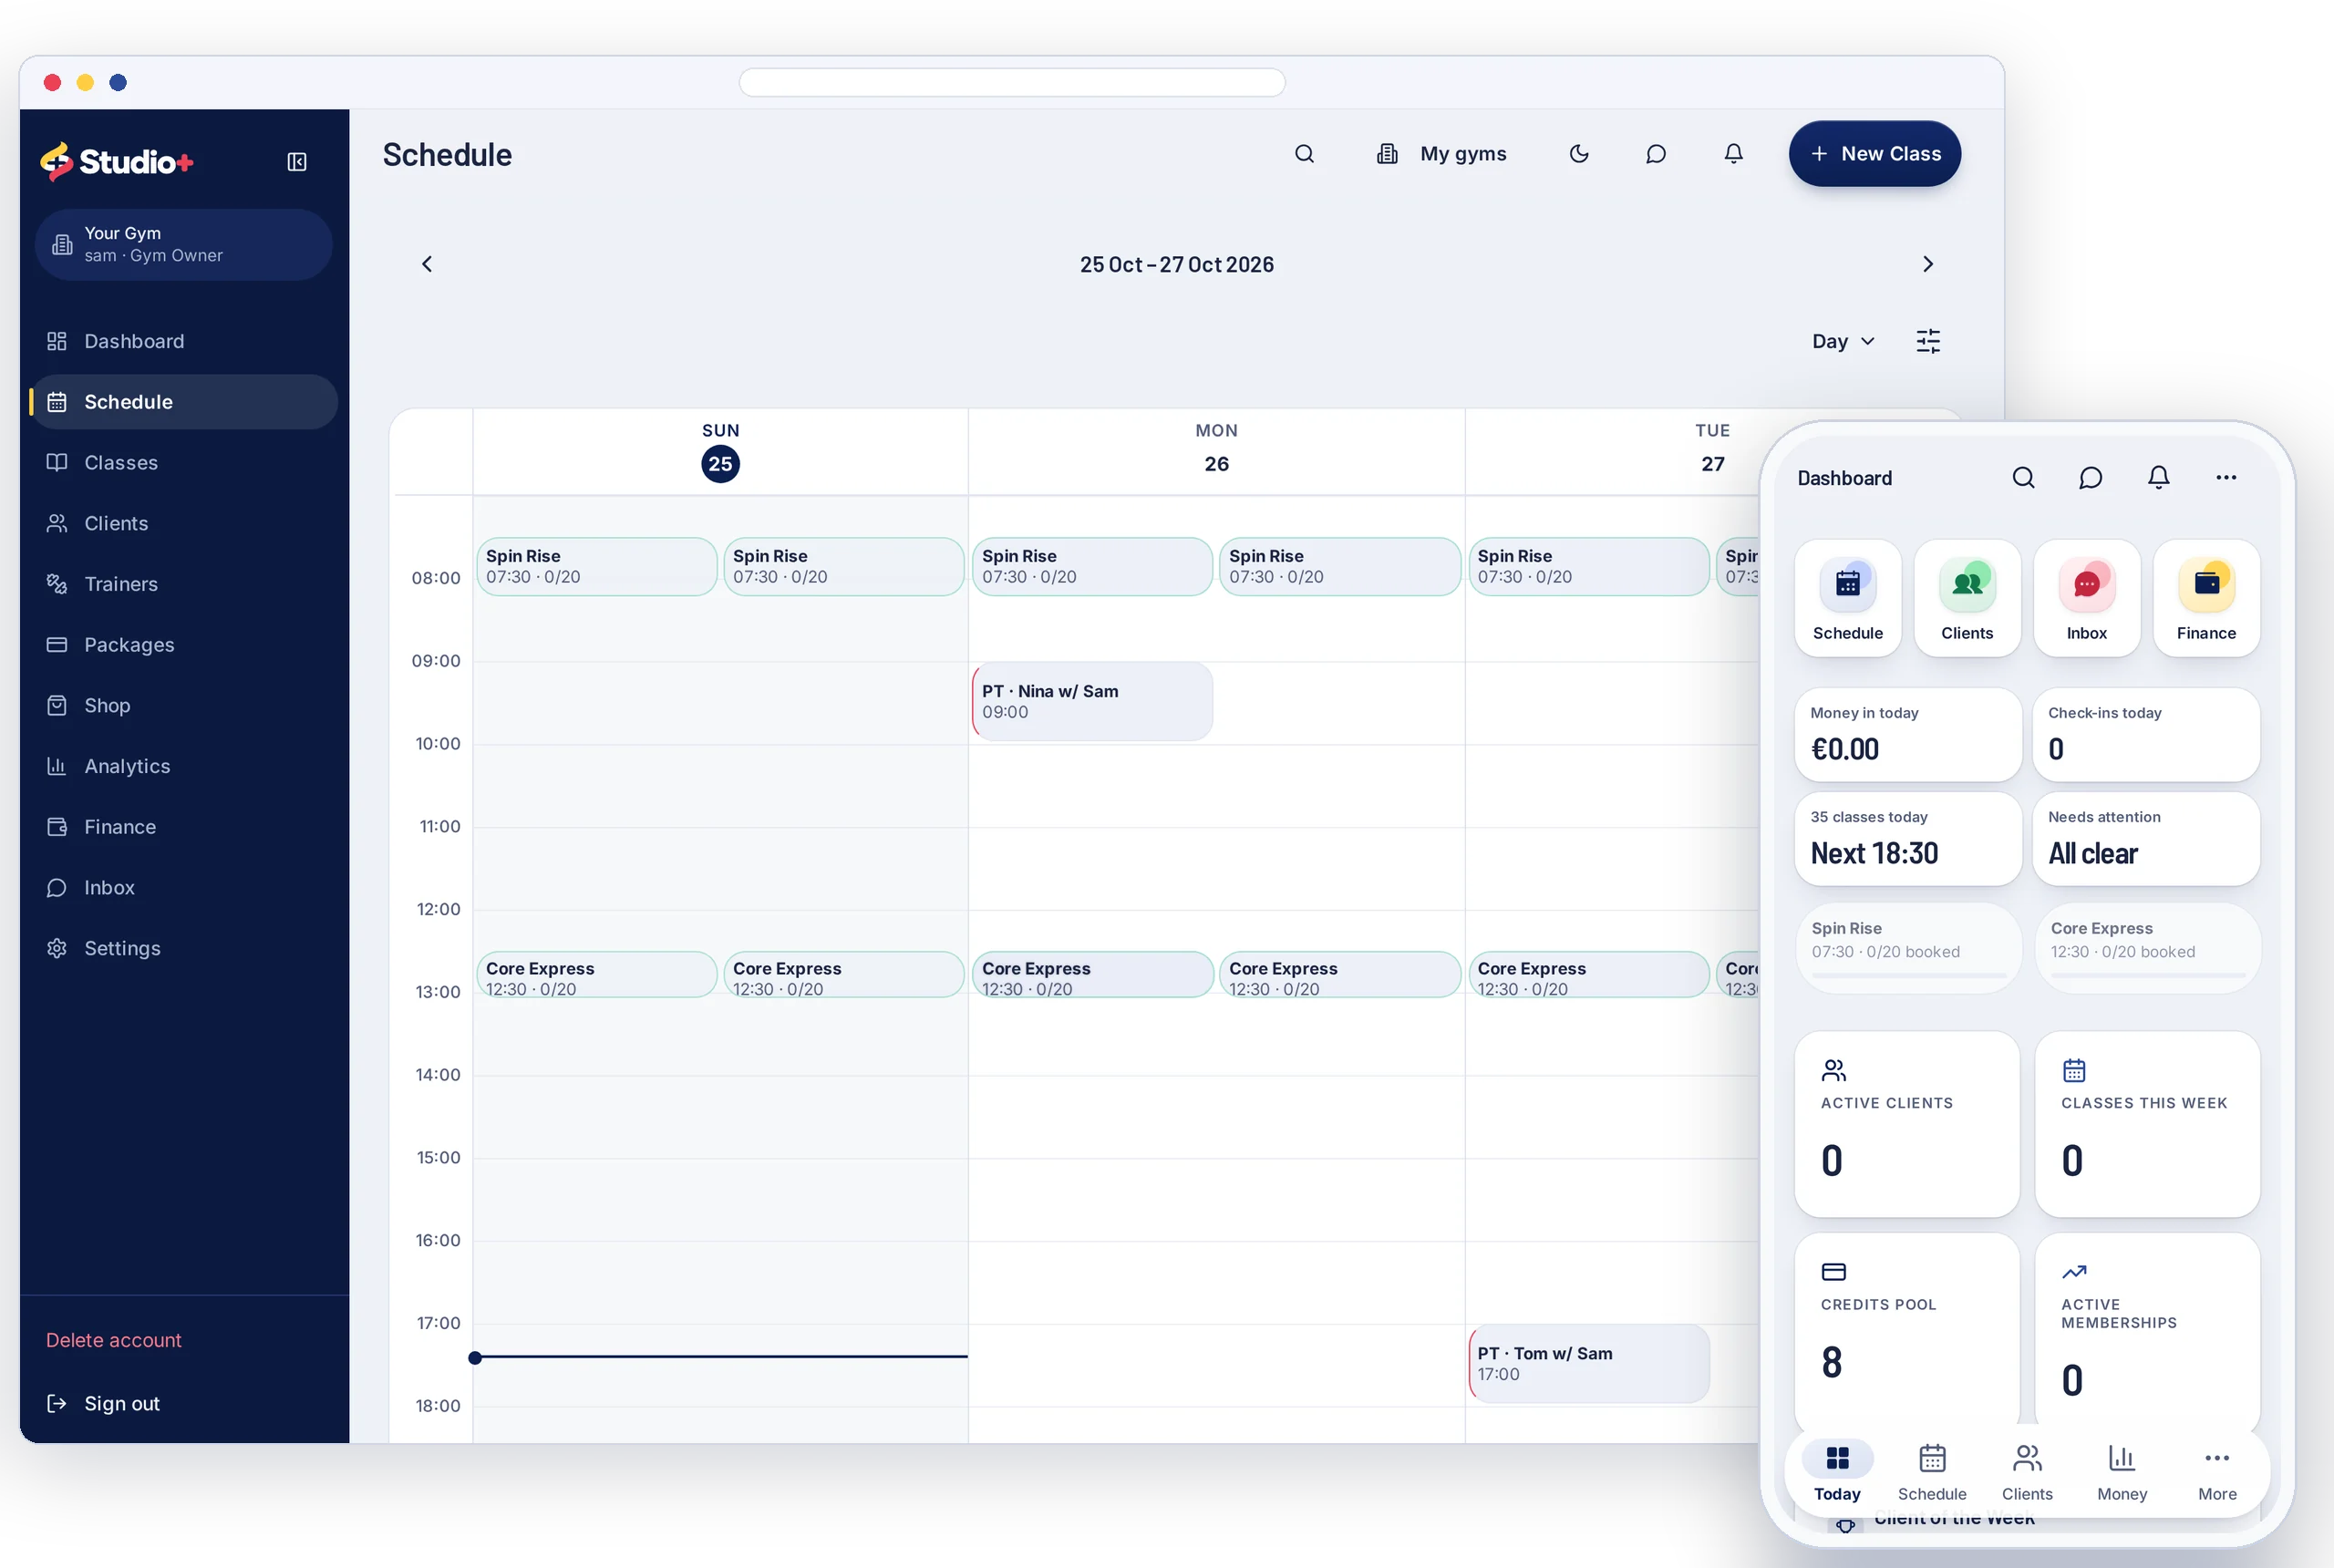Select Monday 26 date header
Viewport: 2334px width, 1568px height.
pyautogui.click(x=1216, y=452)
